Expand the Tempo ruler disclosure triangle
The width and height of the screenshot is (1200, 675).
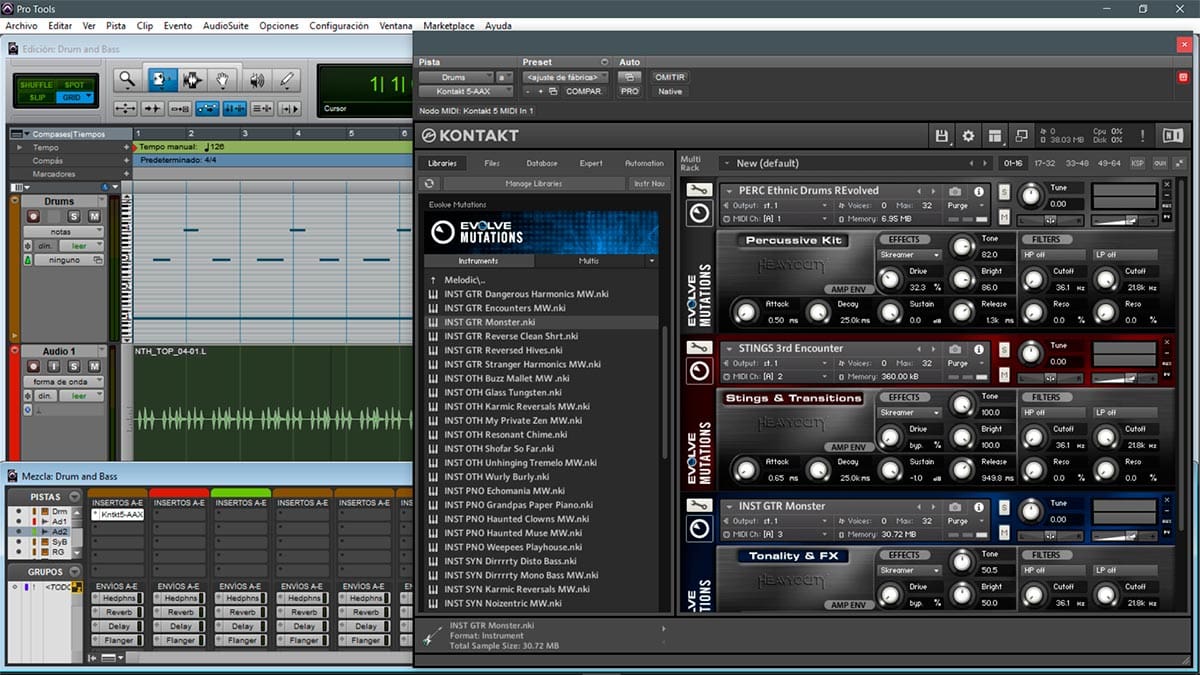click(x=21, y=147)
